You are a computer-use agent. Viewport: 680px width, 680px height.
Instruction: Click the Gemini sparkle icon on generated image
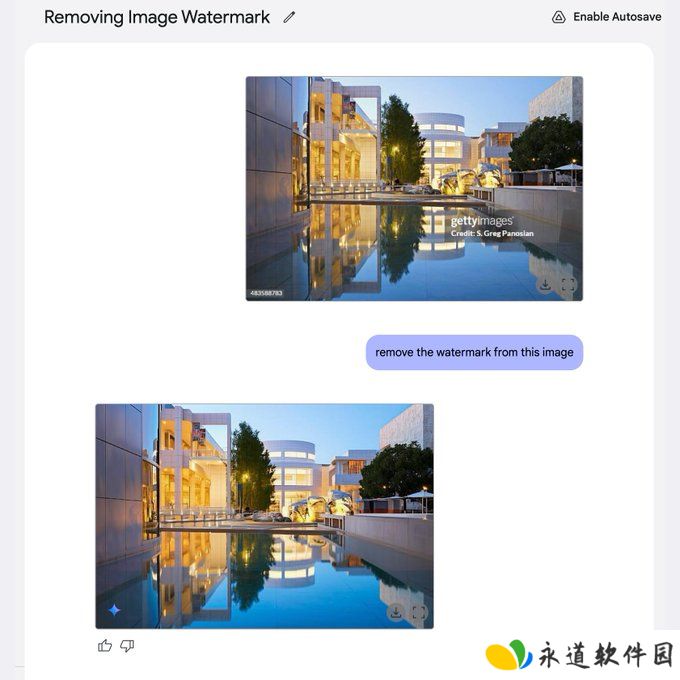[114, 610]
